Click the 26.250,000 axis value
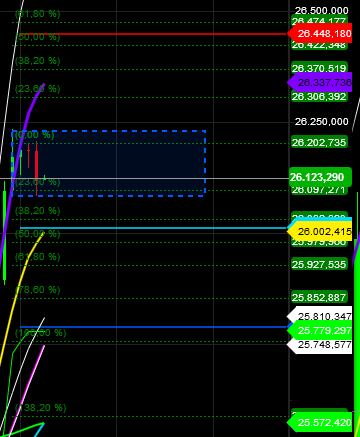 coord(321,121)
